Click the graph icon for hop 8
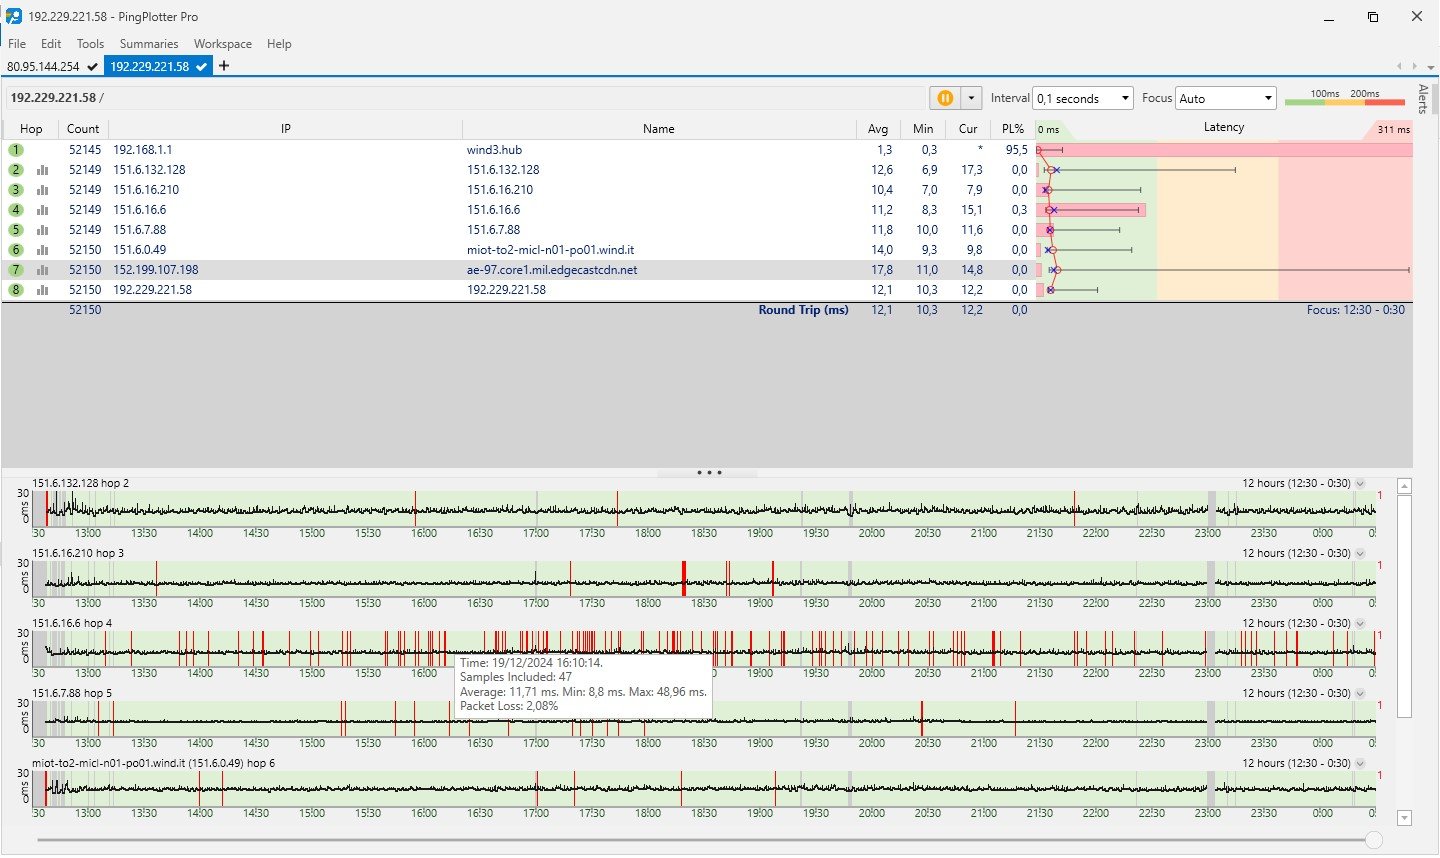This screenshot has height=858, width=1440. 42,290
